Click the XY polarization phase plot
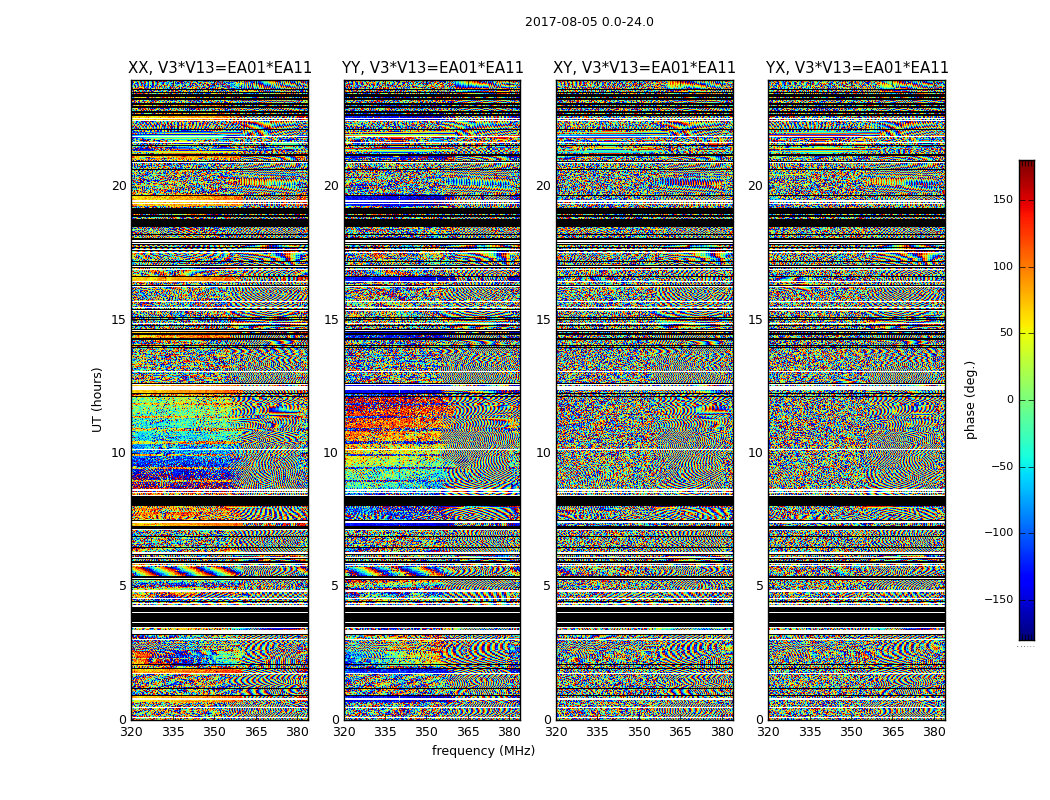 pos(645,400)
